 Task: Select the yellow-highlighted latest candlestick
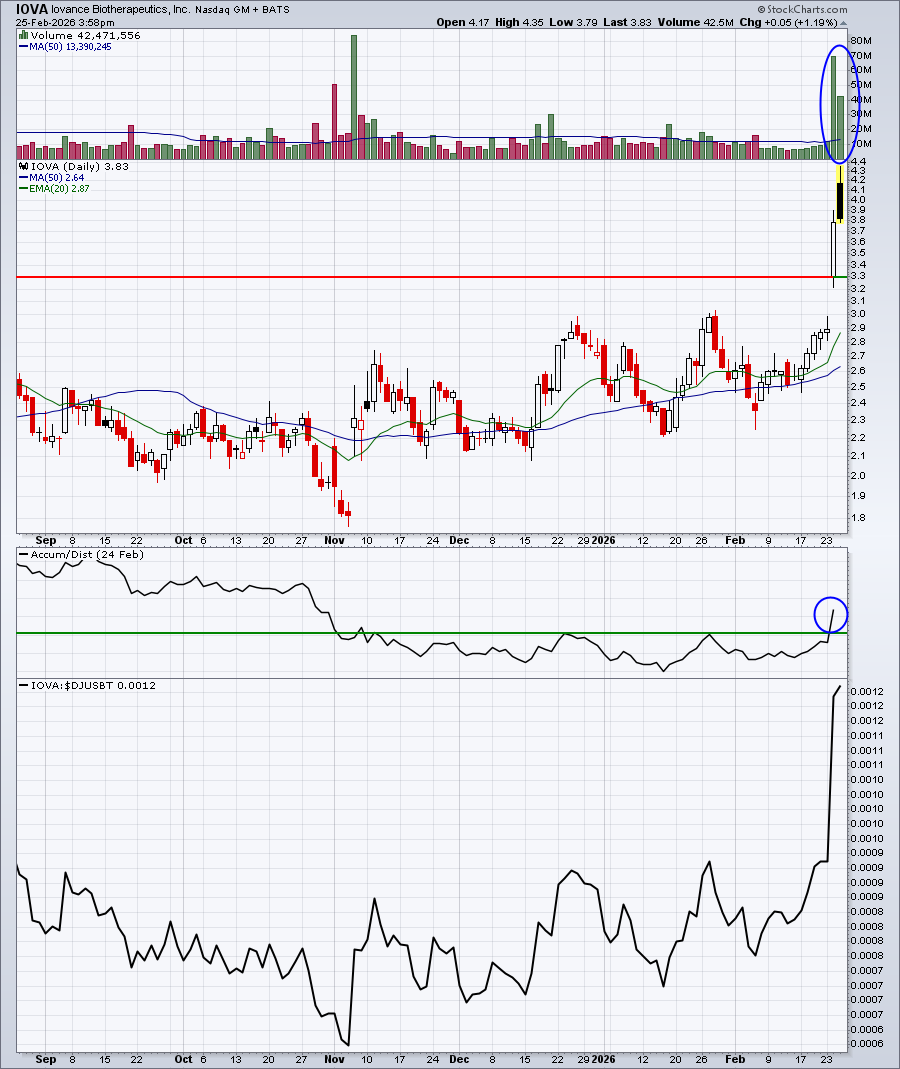tap(840, 194)
